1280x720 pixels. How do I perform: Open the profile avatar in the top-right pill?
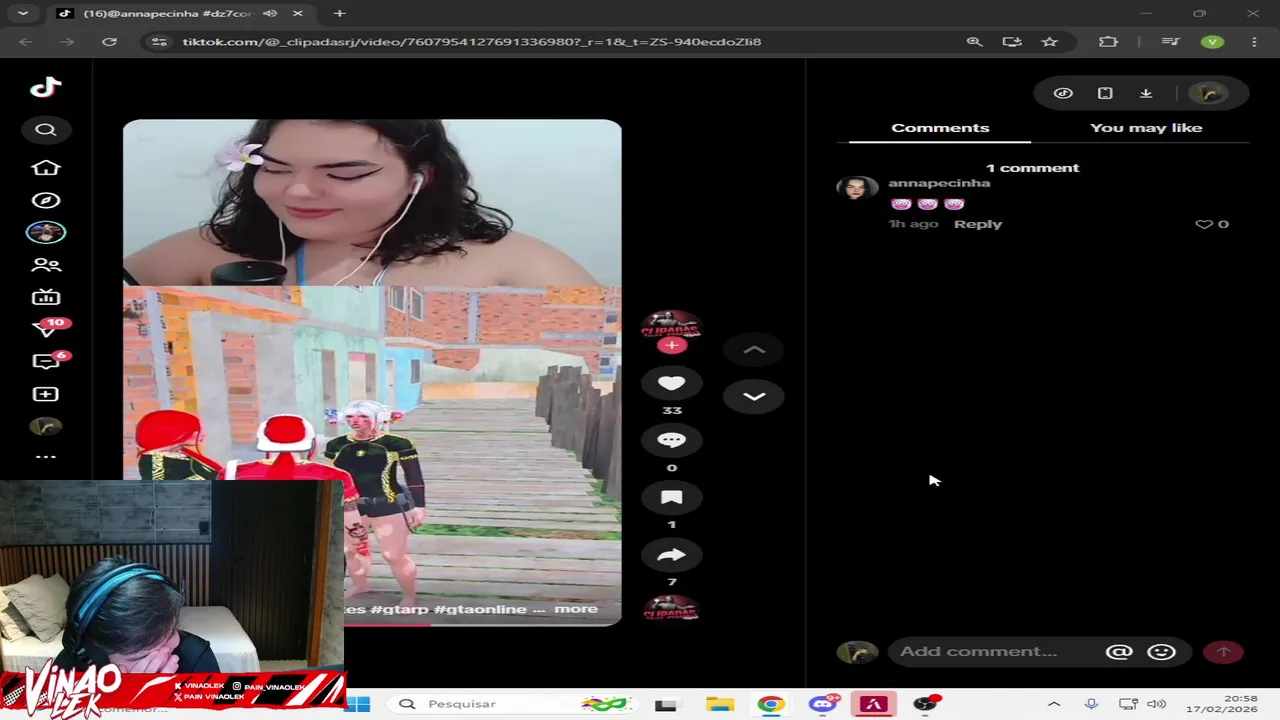pos(1209,93)
